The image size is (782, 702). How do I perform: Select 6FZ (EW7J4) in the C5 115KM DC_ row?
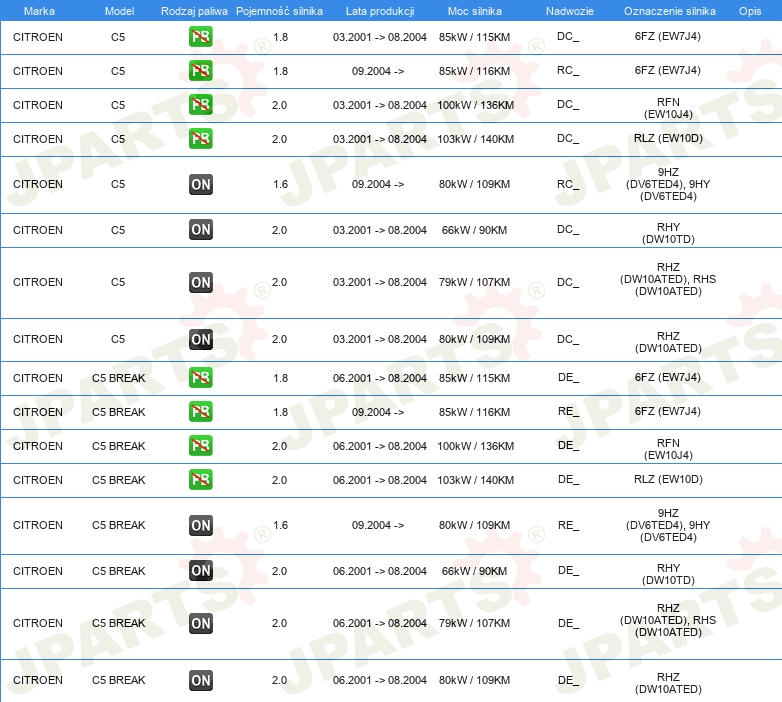(x=668, y=36)
